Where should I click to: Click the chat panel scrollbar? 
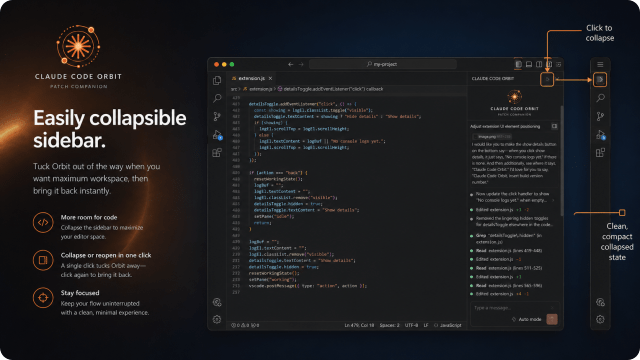tap(562, 161)
